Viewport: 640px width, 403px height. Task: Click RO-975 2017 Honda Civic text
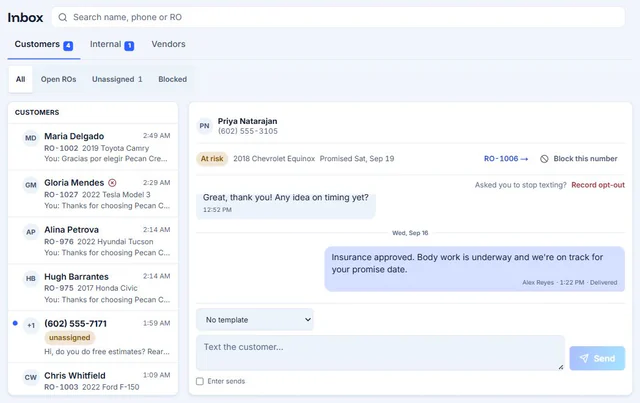click(x=91, y=288)
